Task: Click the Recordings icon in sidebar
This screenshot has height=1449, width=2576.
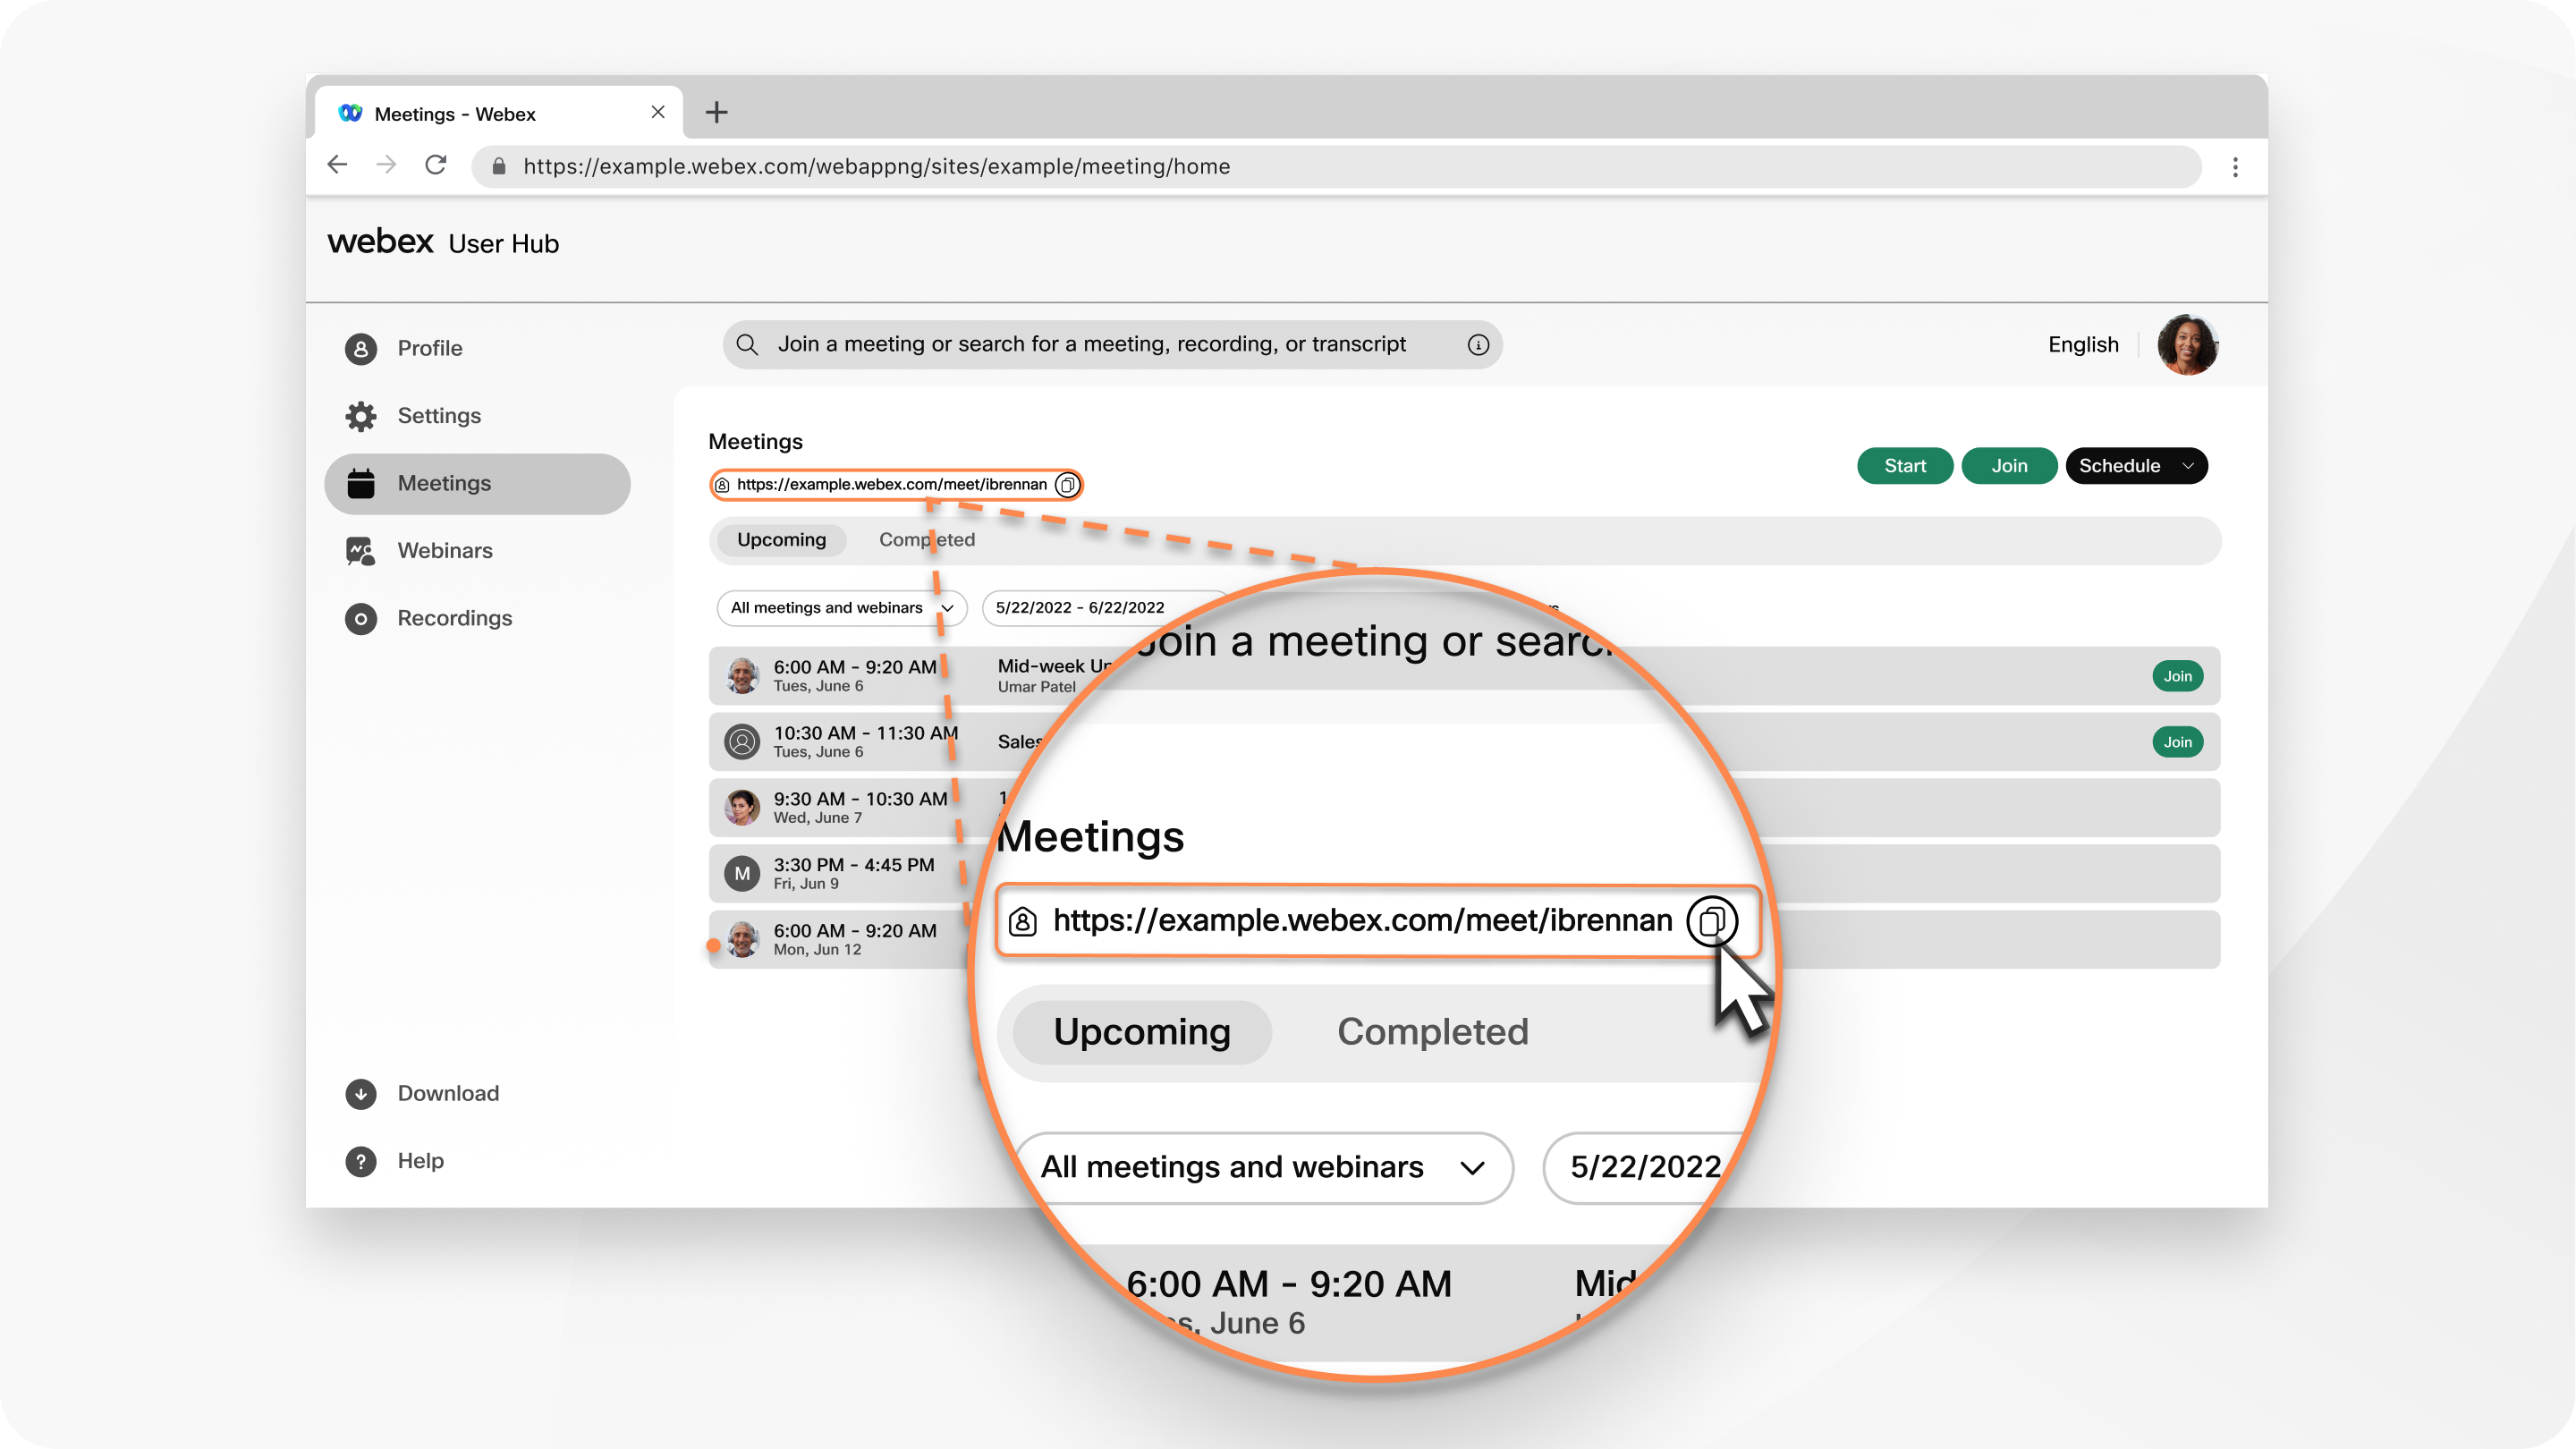Action: point(360,617)
